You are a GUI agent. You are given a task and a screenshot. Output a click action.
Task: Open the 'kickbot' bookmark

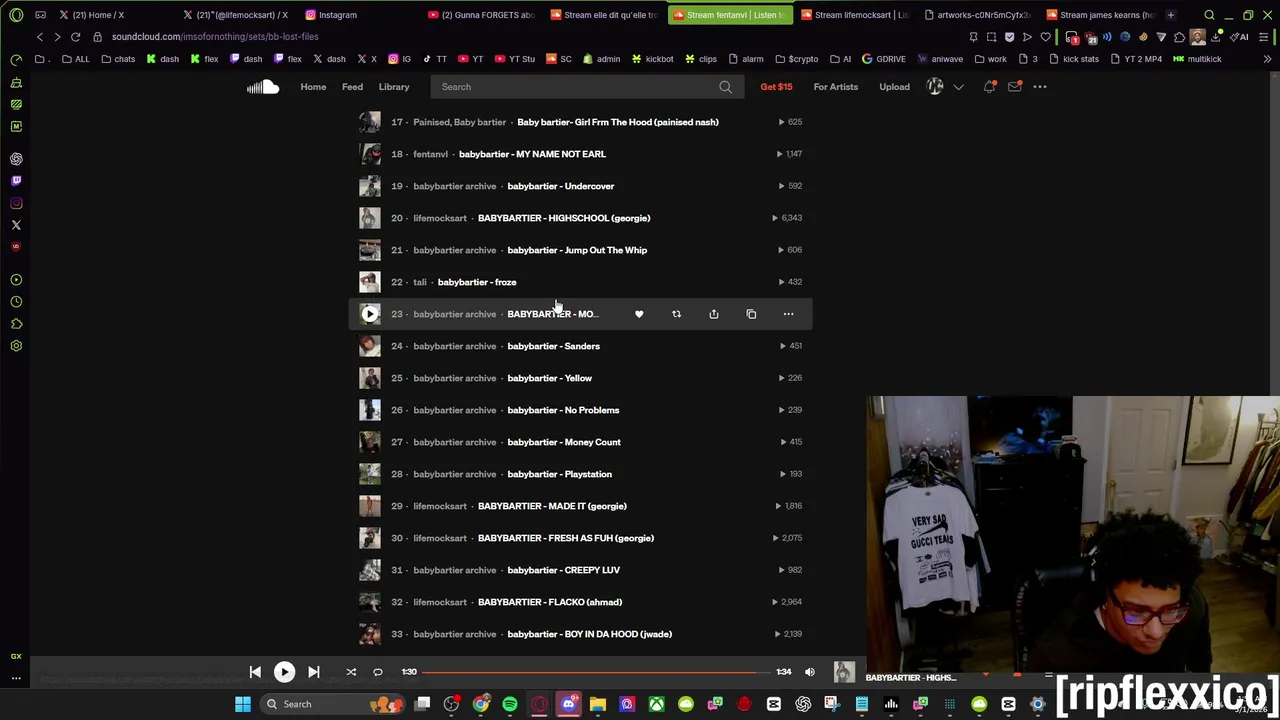[653, 59]
